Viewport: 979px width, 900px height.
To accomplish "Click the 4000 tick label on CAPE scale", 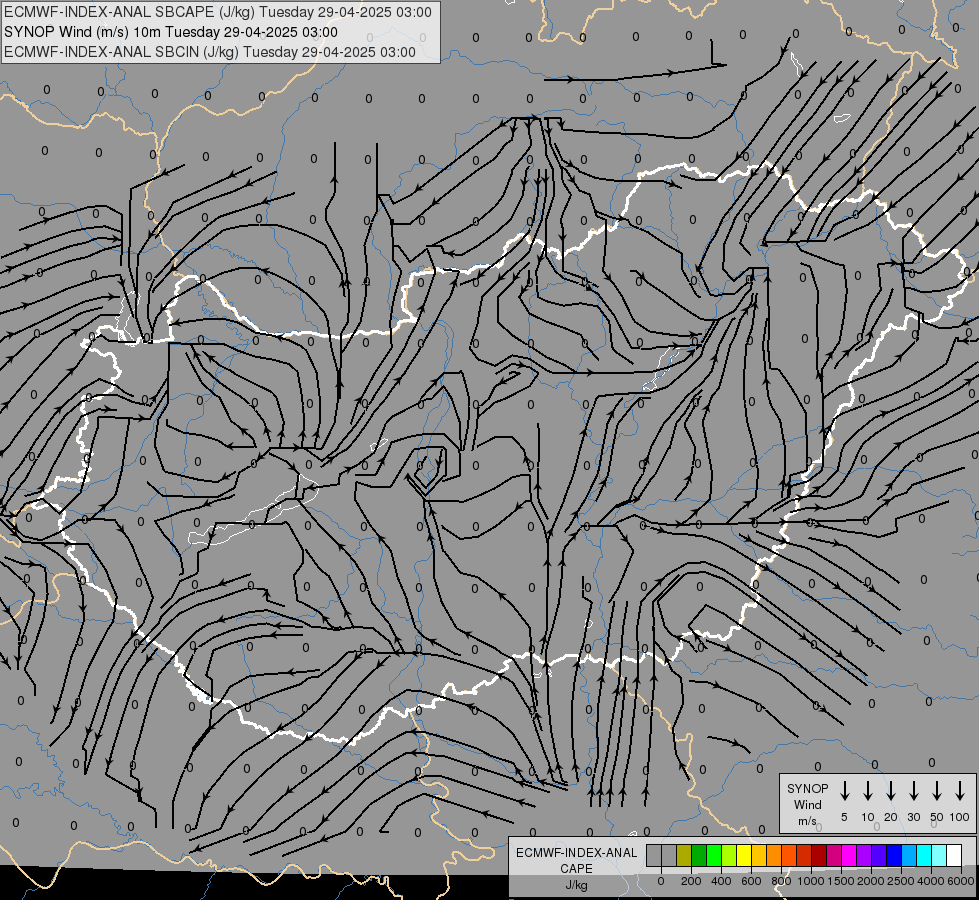I will click(931, 881).
